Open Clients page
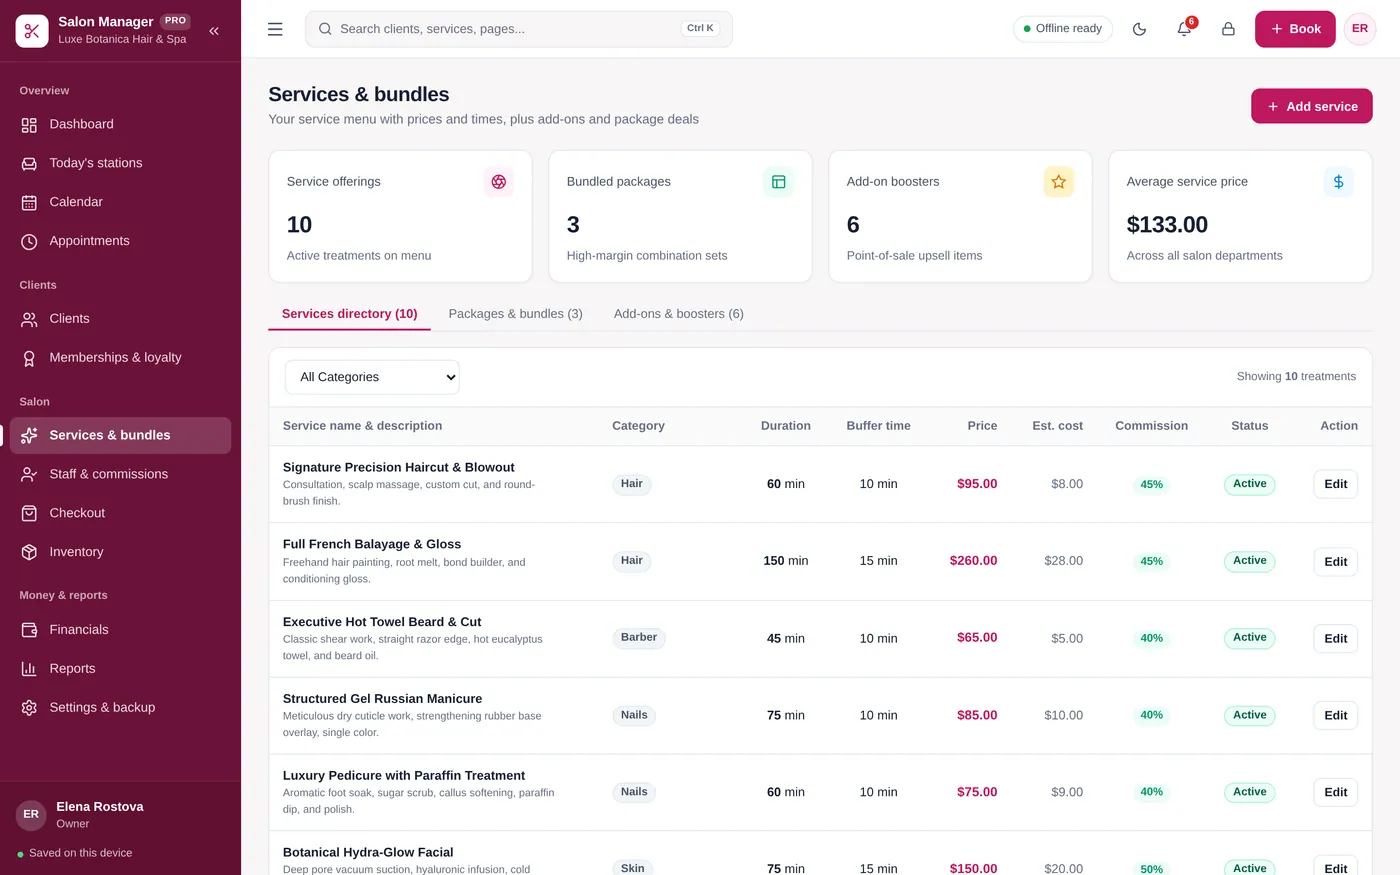Viewport: 1400px width, 875px height. (x=120, y=318)
